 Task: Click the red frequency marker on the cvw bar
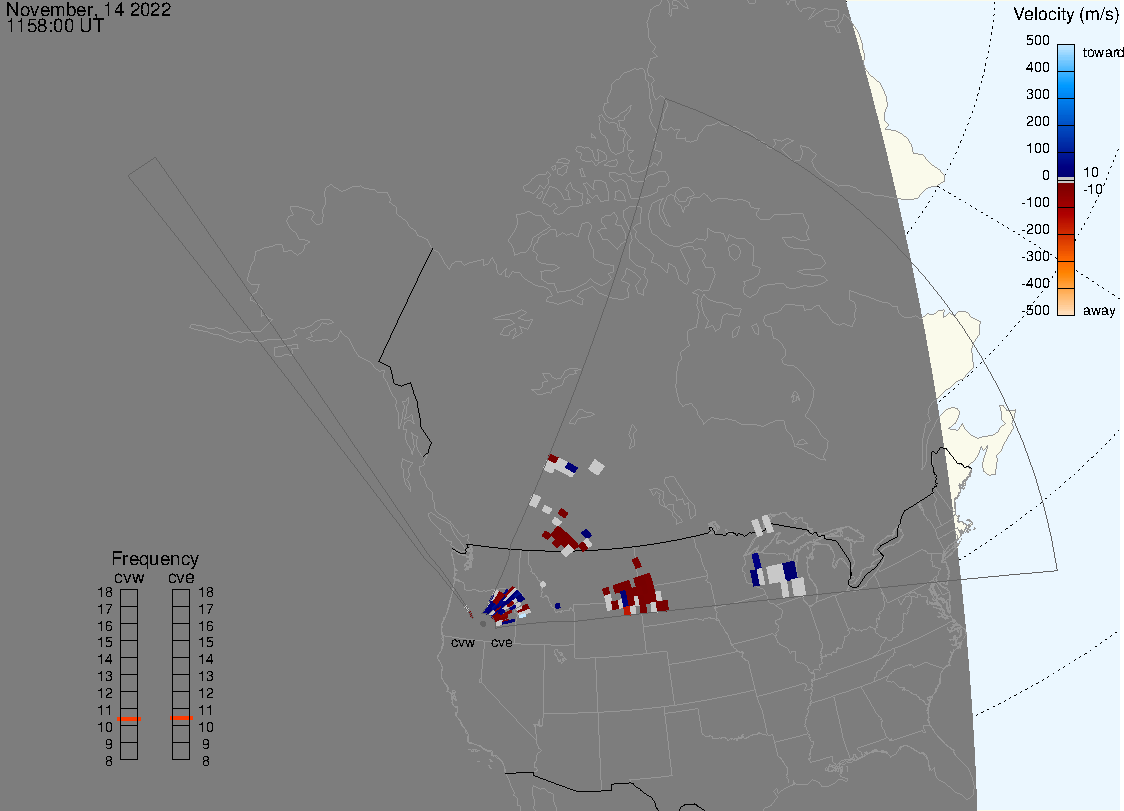(x=129, y=718)
